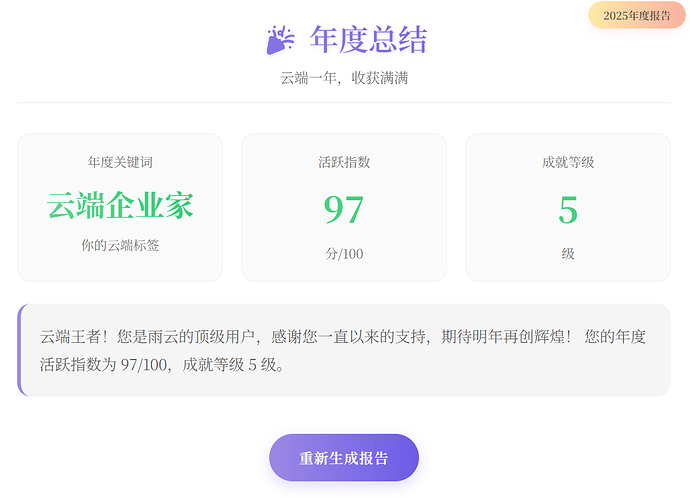Select the activity score value 97
This screenshot has height=498, width=690.
[343, 210]
